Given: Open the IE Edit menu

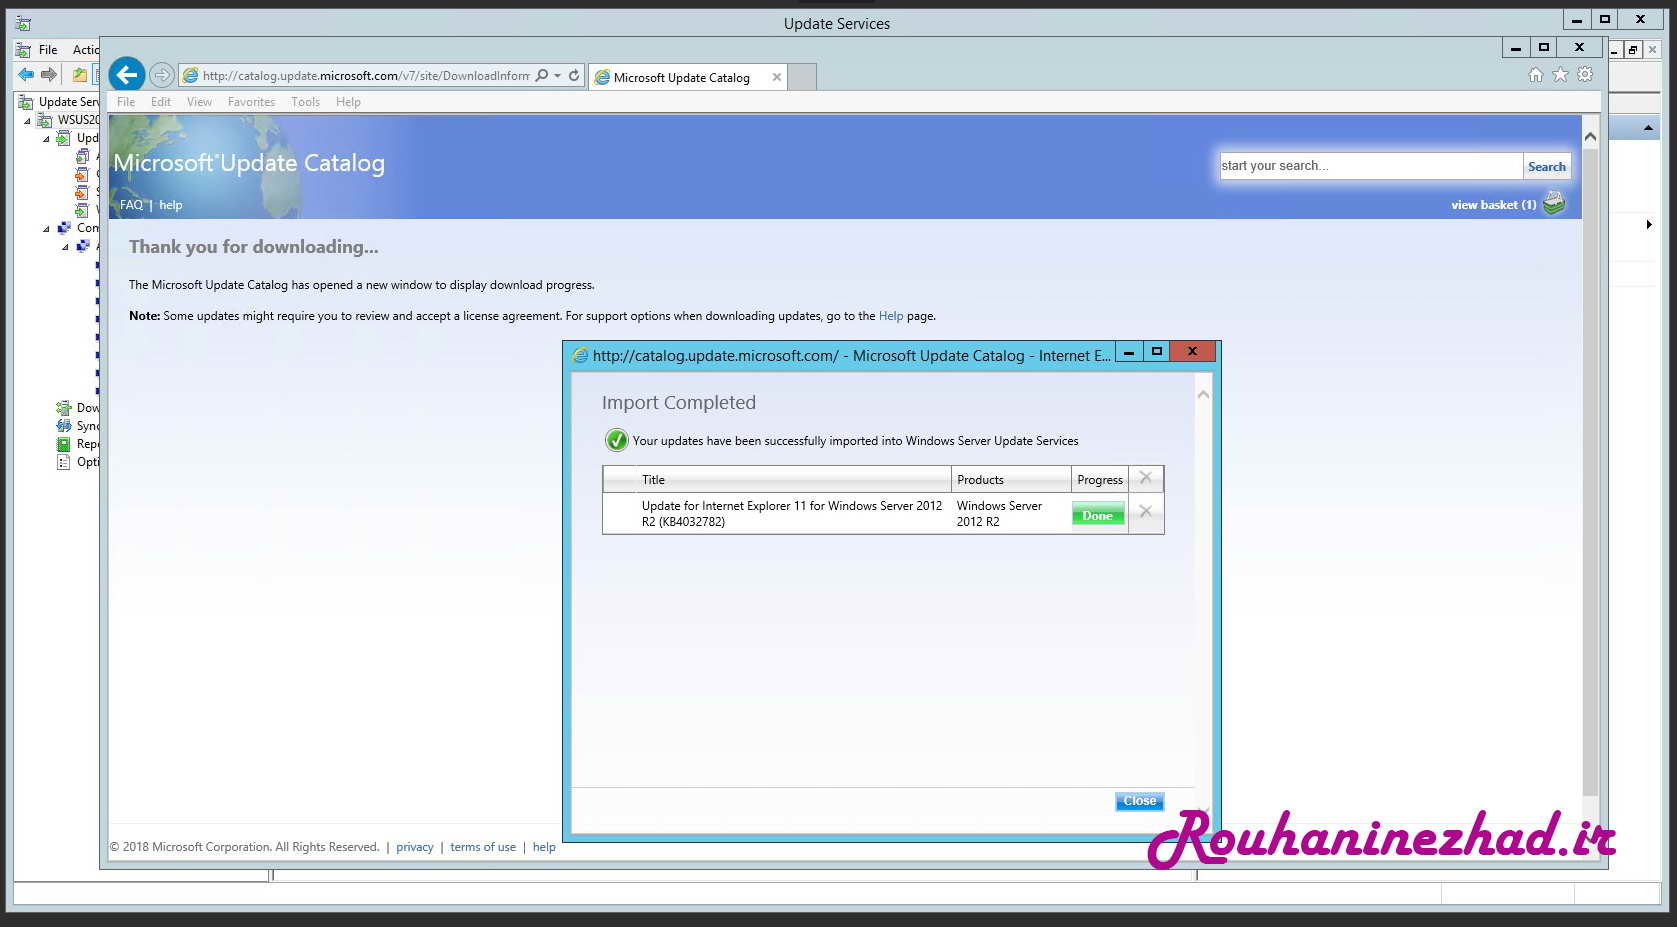Looking at the screenshot, I should 161,102.
